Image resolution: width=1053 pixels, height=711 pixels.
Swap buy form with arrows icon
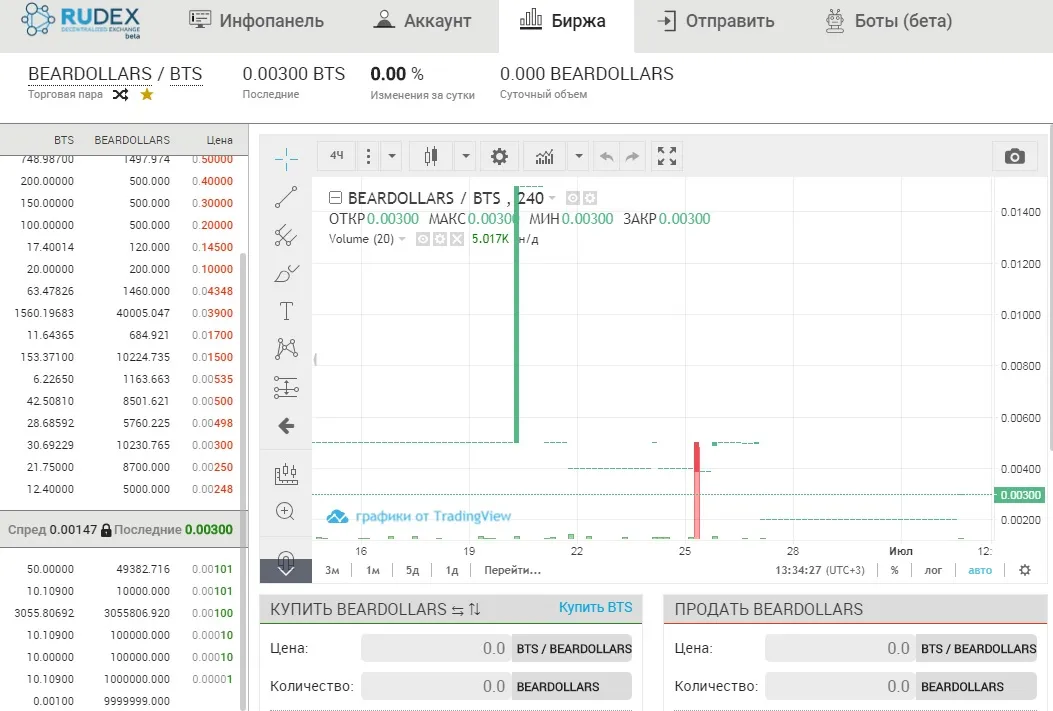point(457,610)
